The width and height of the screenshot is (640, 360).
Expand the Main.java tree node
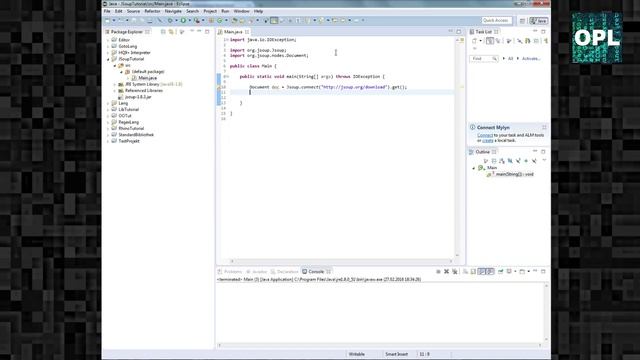(128, 78)
